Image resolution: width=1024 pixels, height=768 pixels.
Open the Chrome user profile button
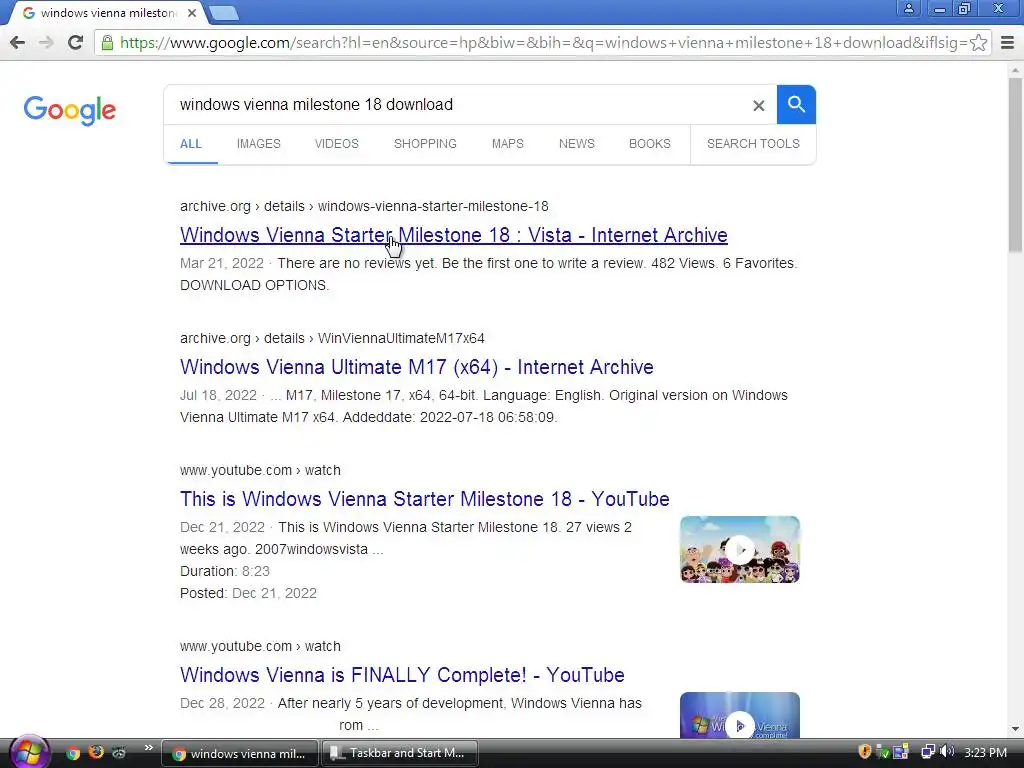[908, 8]
